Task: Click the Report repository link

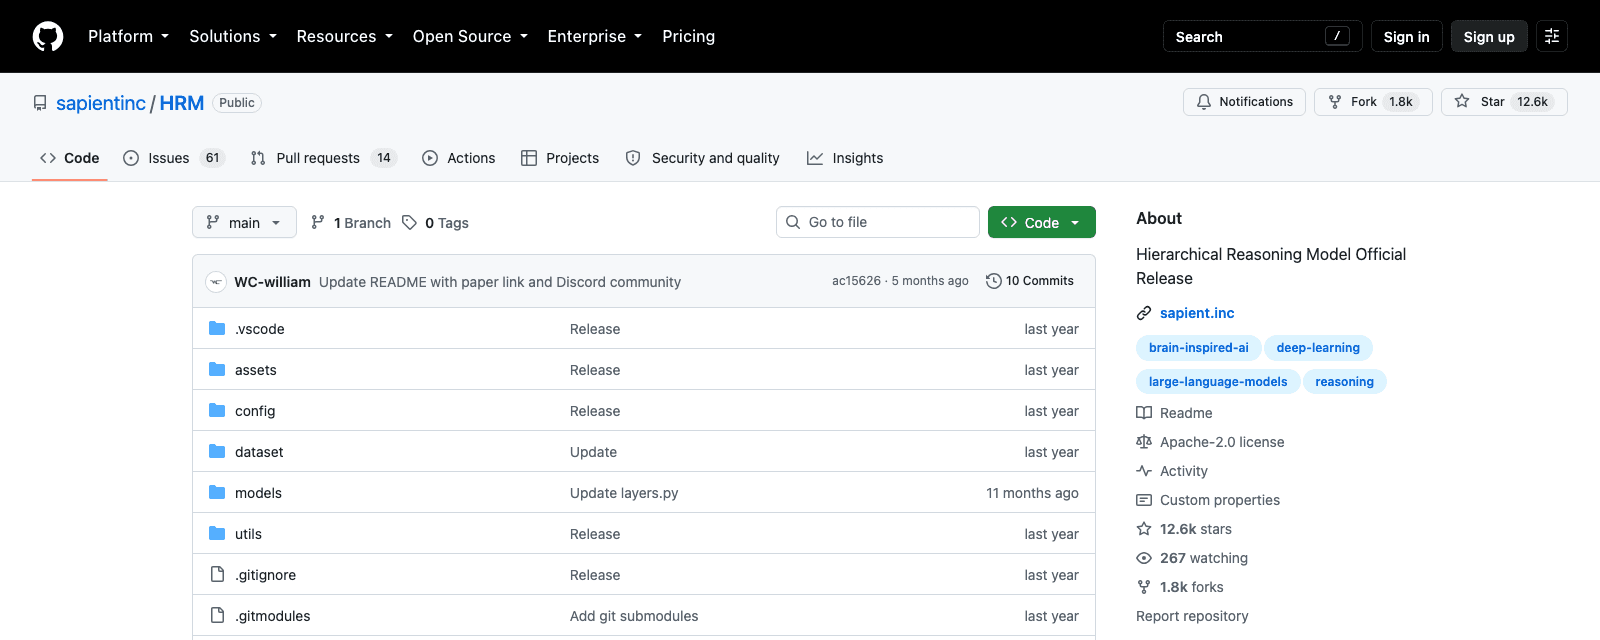Action: tap(1192, 616)
